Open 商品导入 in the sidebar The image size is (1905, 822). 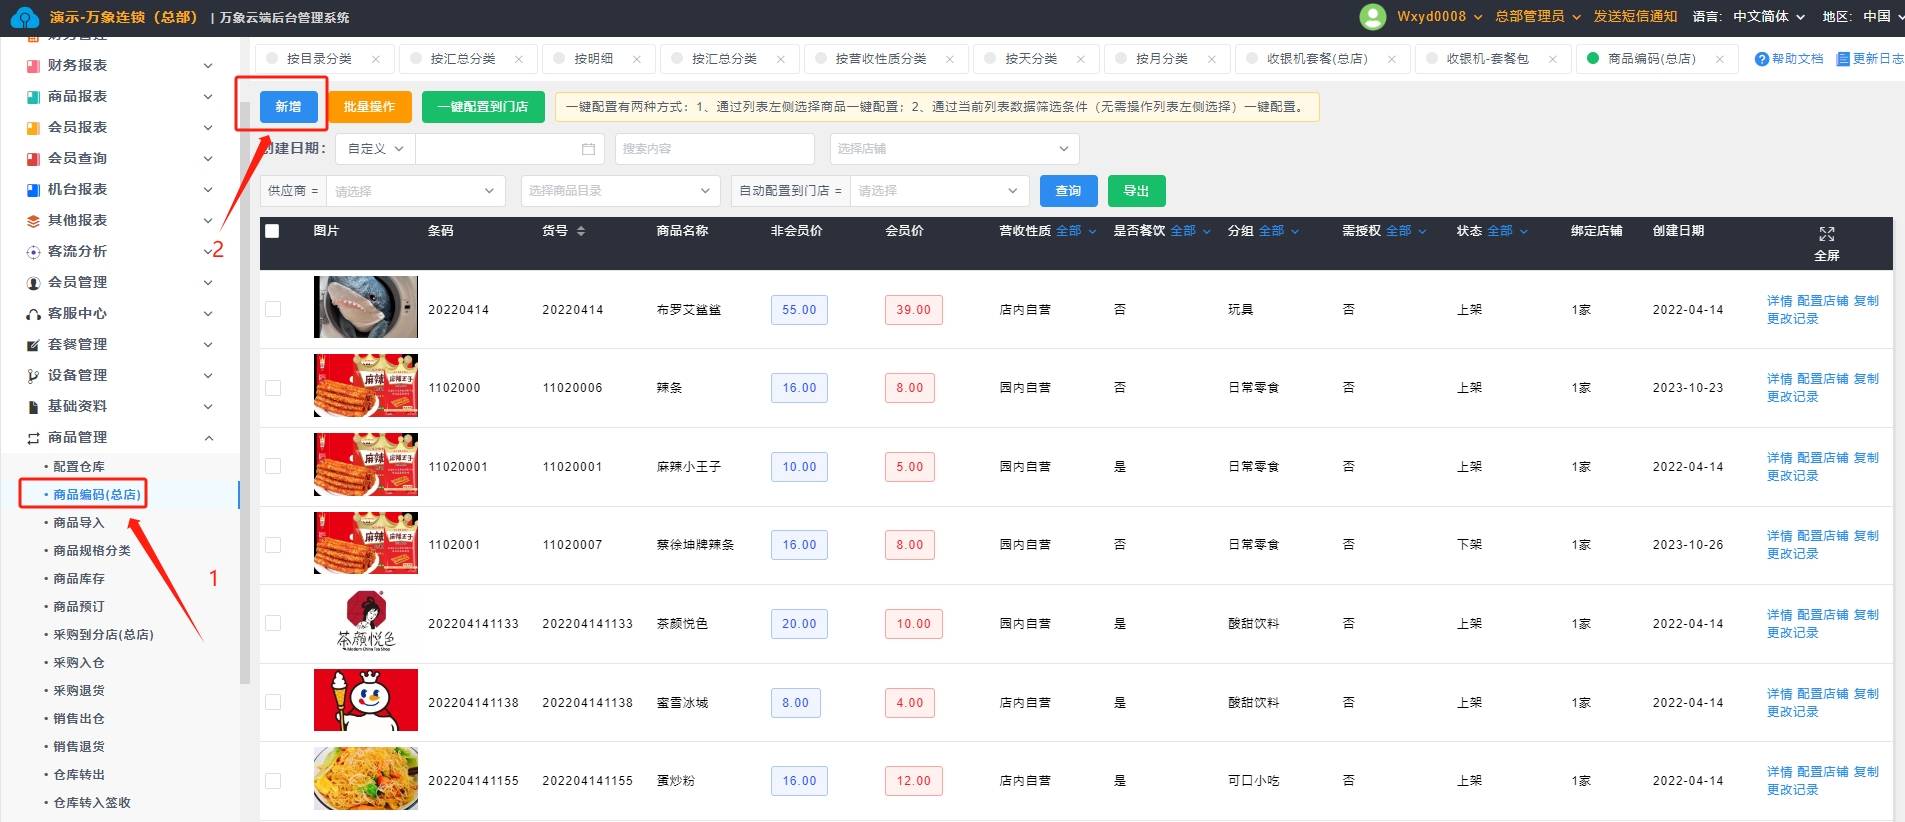78,523
